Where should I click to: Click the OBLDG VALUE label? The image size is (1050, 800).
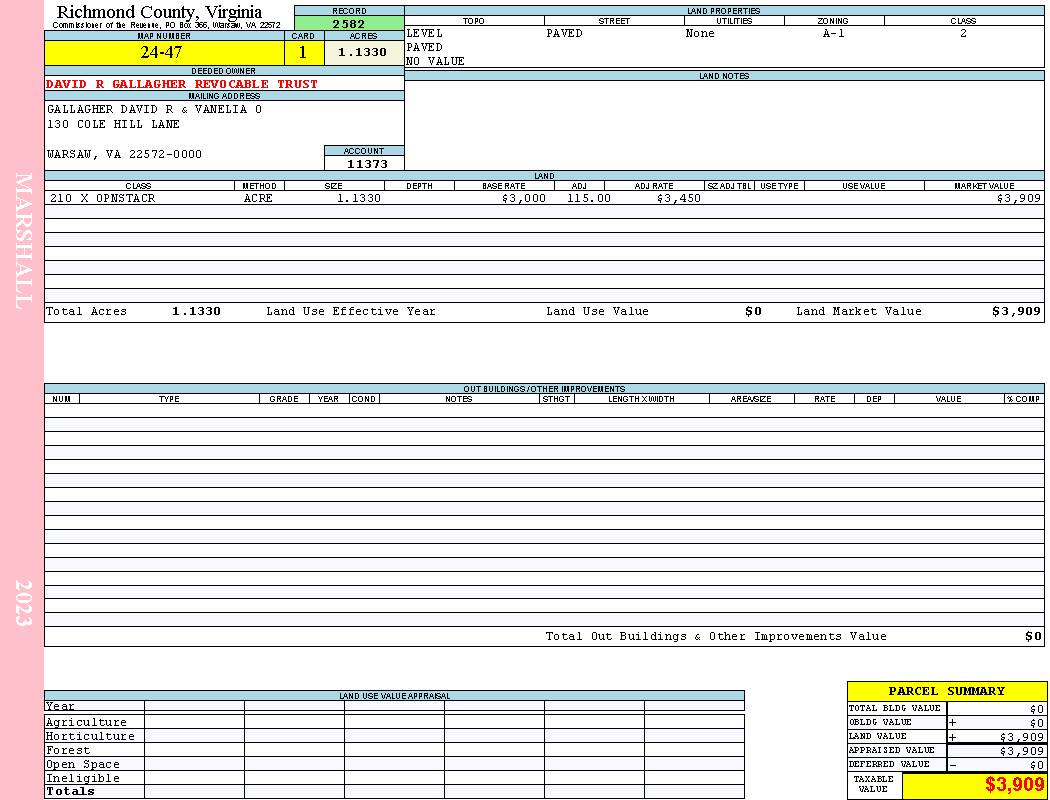(x=880, y=722)
